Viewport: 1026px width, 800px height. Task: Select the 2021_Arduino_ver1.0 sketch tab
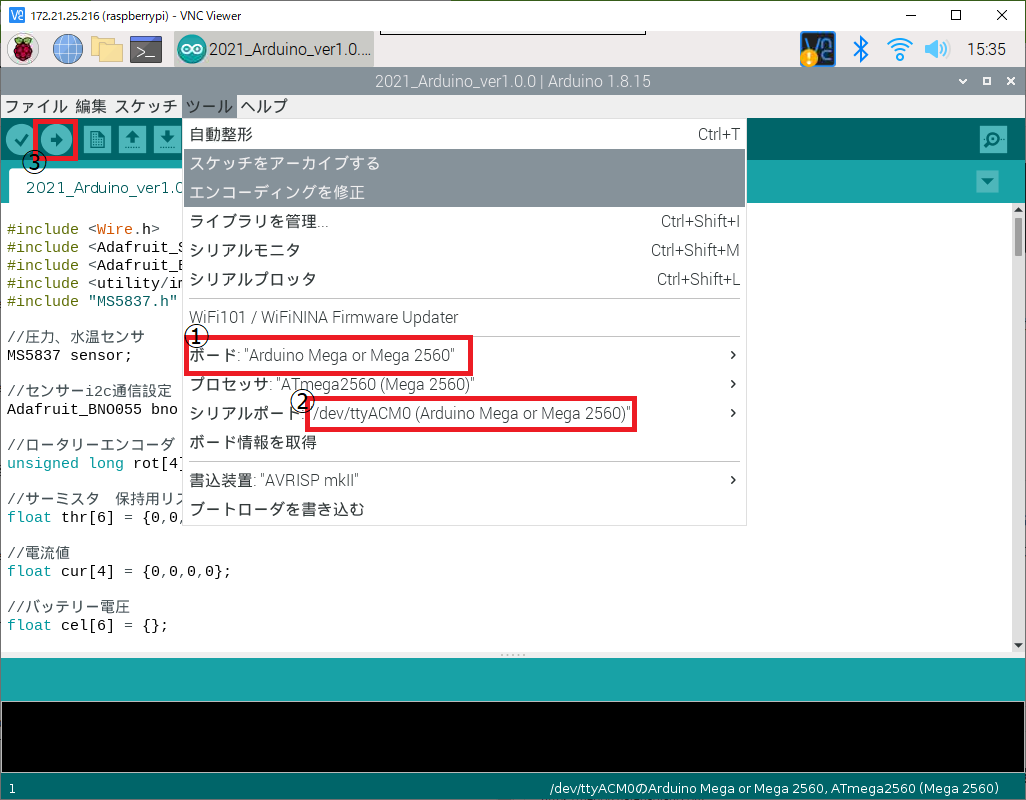pyautogui.click(x=98, y=188)
